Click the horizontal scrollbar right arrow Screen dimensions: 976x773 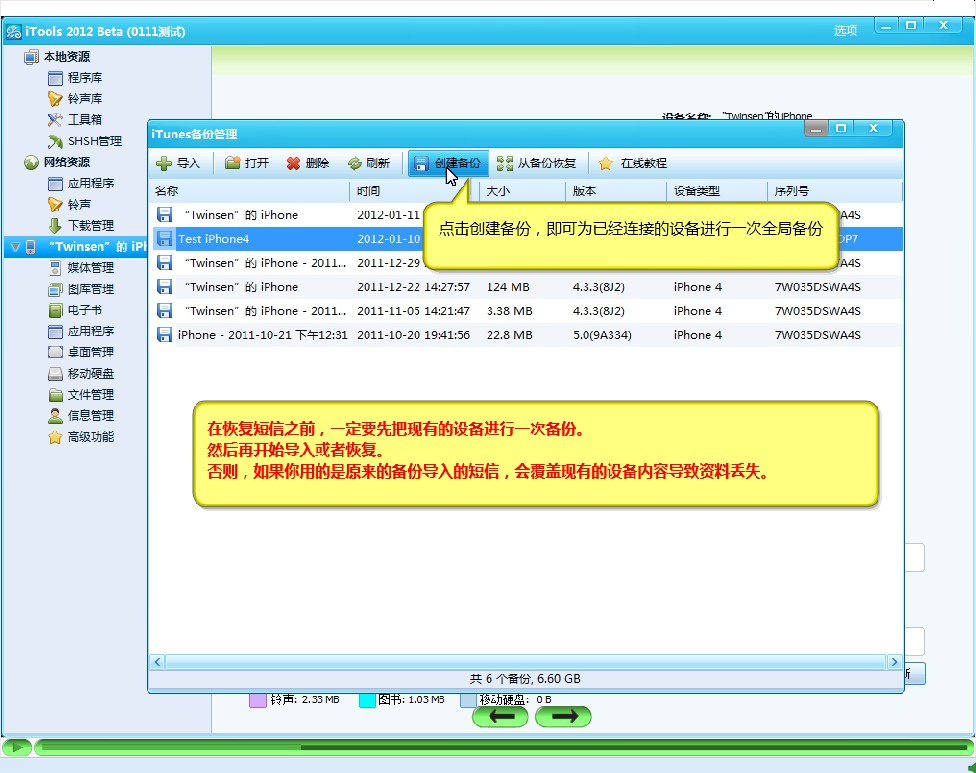(894, 662)
